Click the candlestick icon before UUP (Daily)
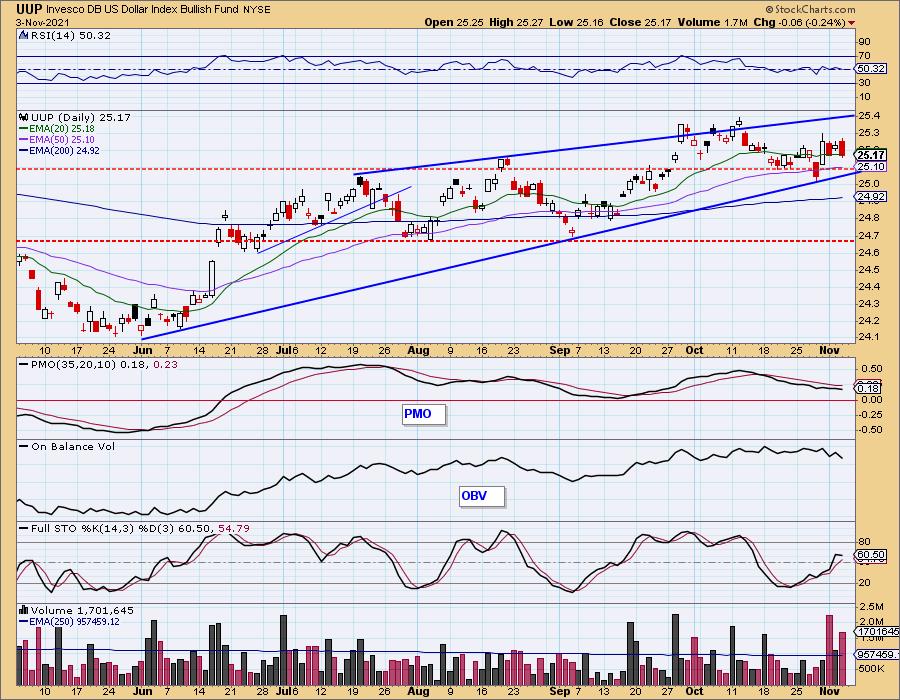Viewport: 900px width, 700px height. pyautogui.click(x=24, y=117)
